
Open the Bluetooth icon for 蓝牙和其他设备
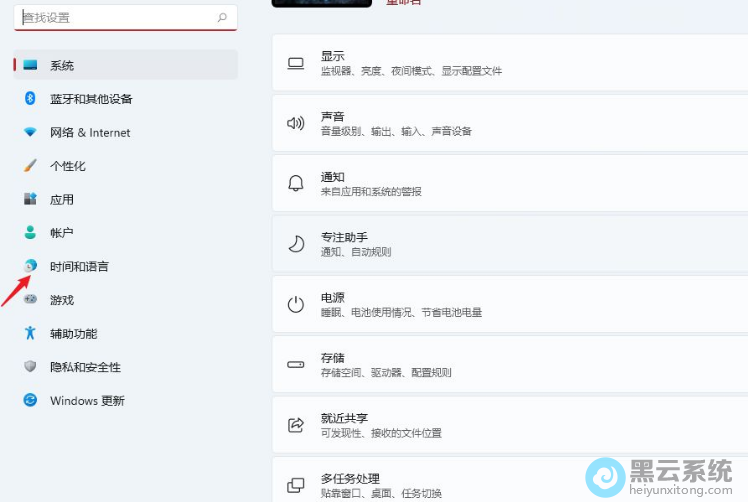click(30, 99)
